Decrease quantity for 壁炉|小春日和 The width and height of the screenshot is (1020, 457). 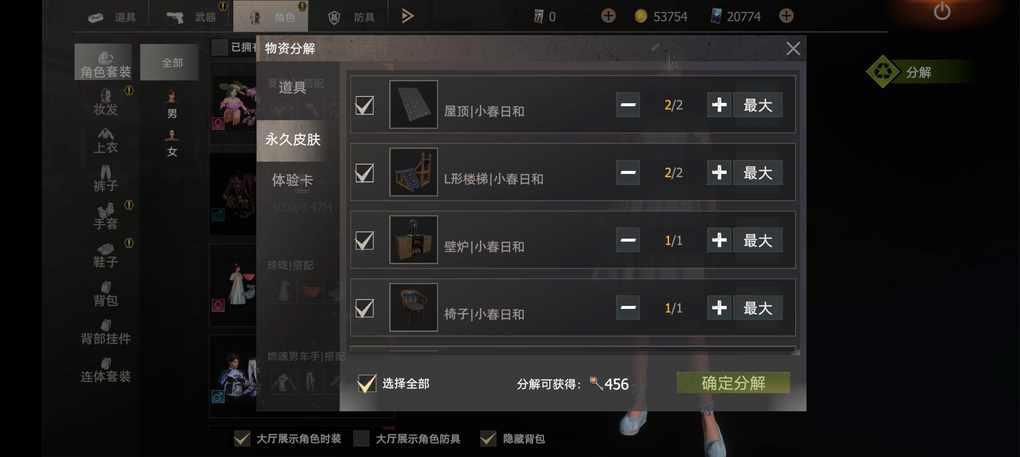[x=628, y=240]
